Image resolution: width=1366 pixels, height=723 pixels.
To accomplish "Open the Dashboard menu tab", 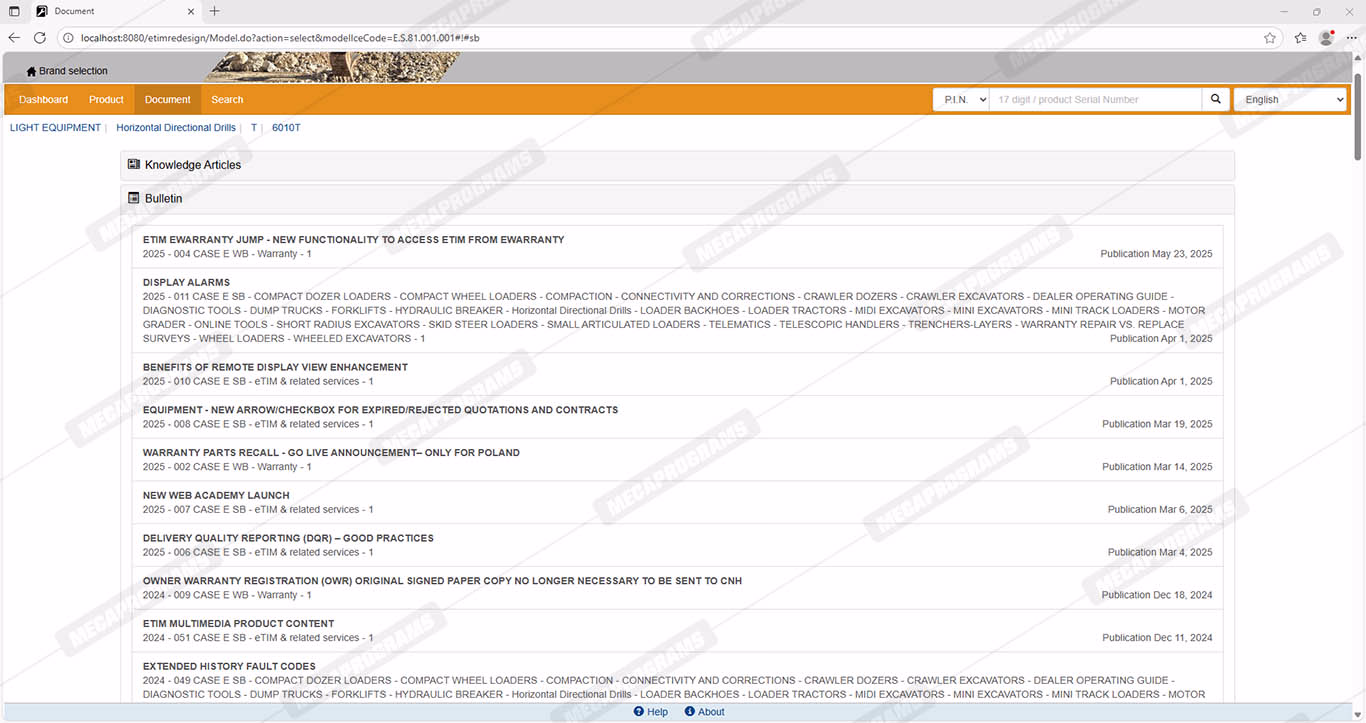I will click(43, 100).
